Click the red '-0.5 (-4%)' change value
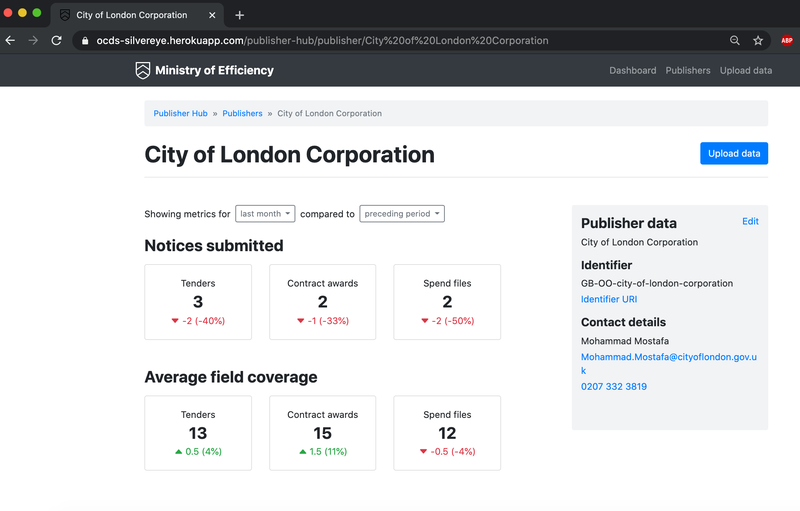This screenshot has height=511, width=800. point(453,451)
